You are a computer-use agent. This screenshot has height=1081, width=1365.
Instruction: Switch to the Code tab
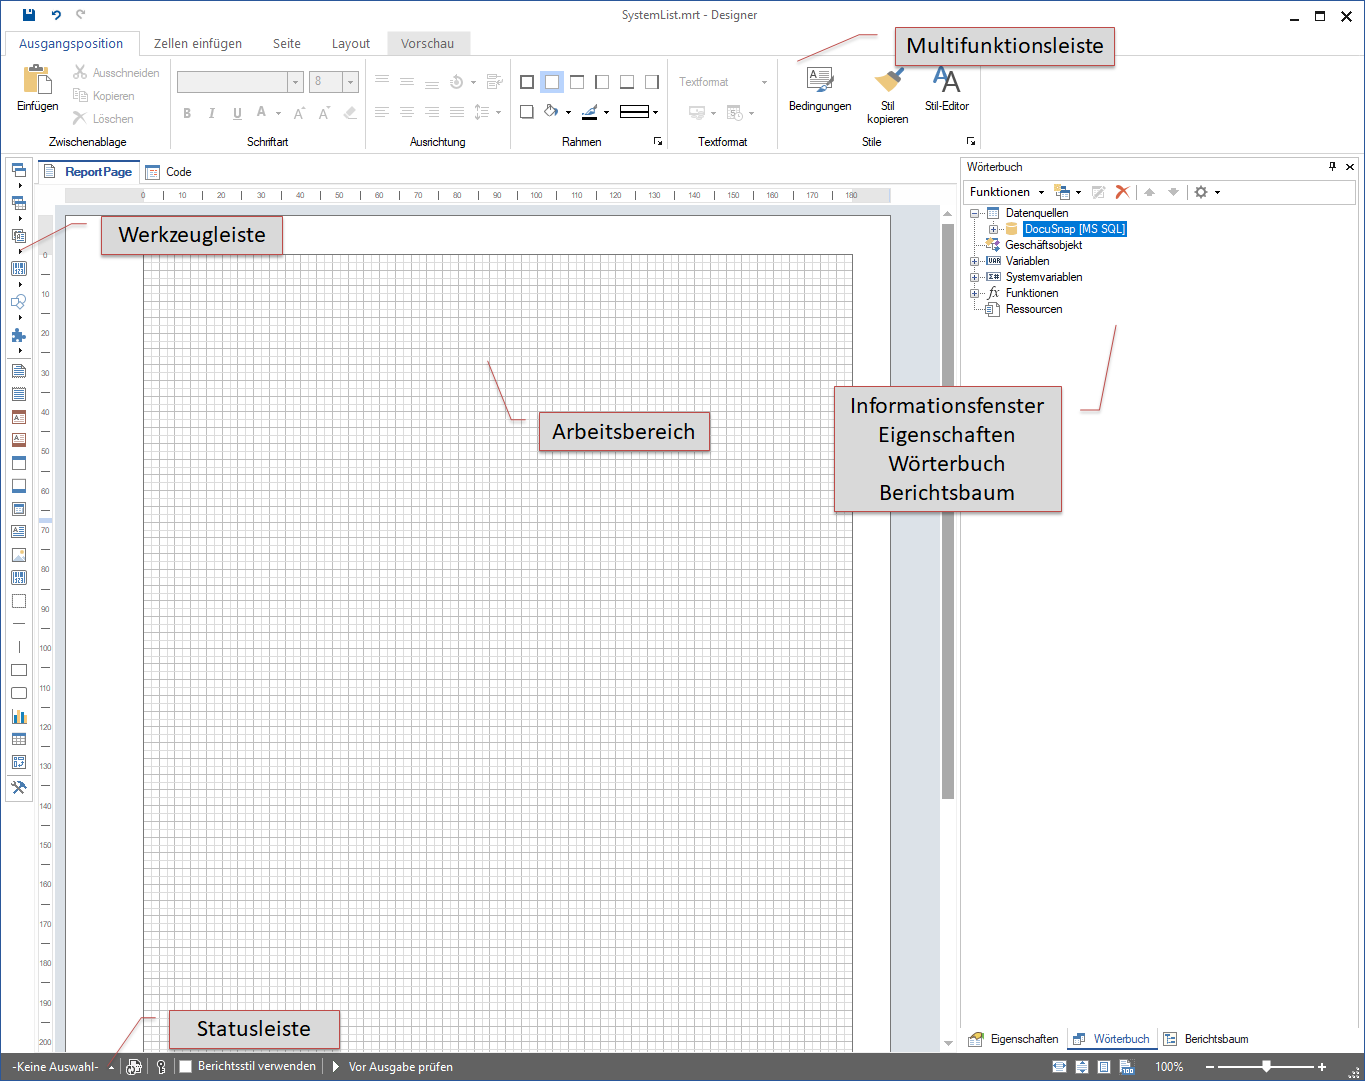pyautogui.click(x=168, y=172)
